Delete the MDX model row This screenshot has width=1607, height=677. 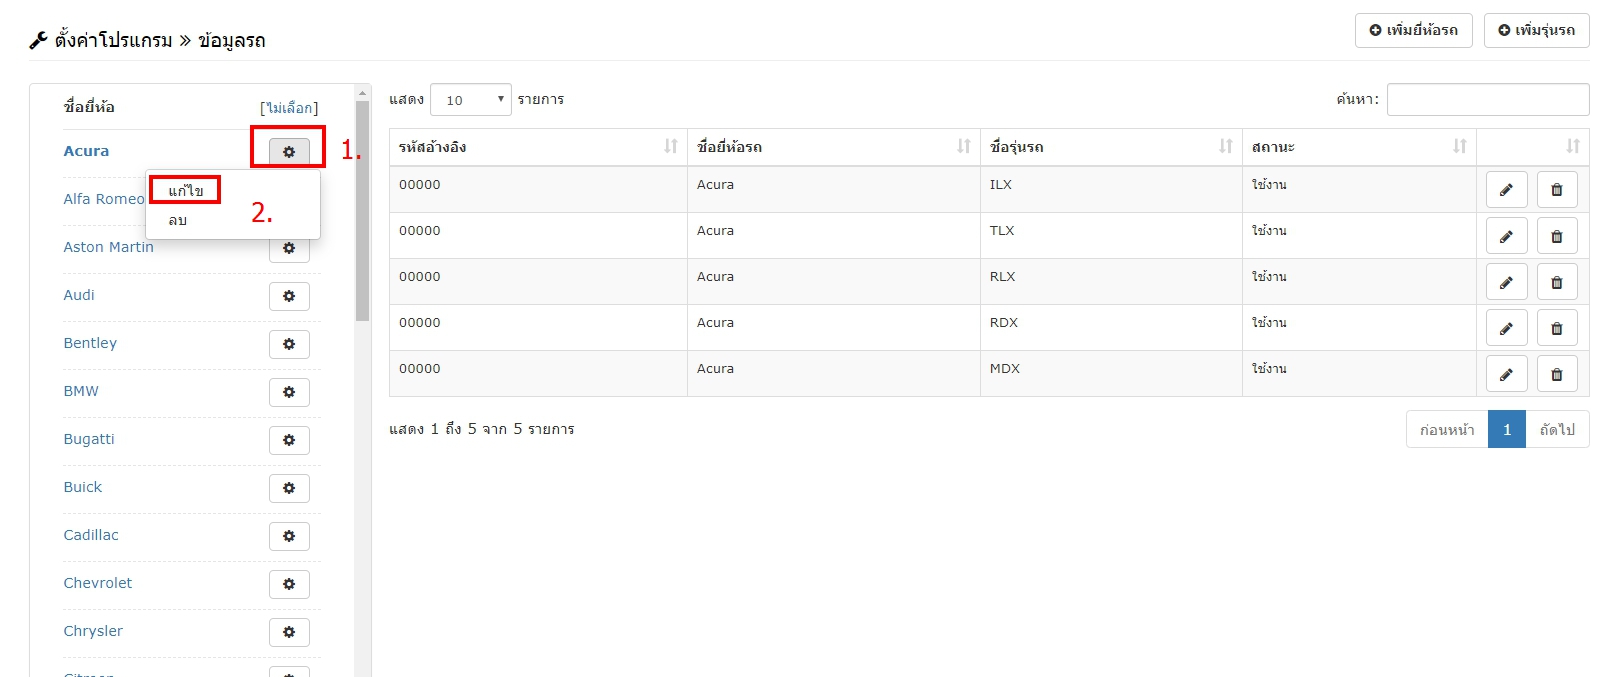tap(1557, 374)
